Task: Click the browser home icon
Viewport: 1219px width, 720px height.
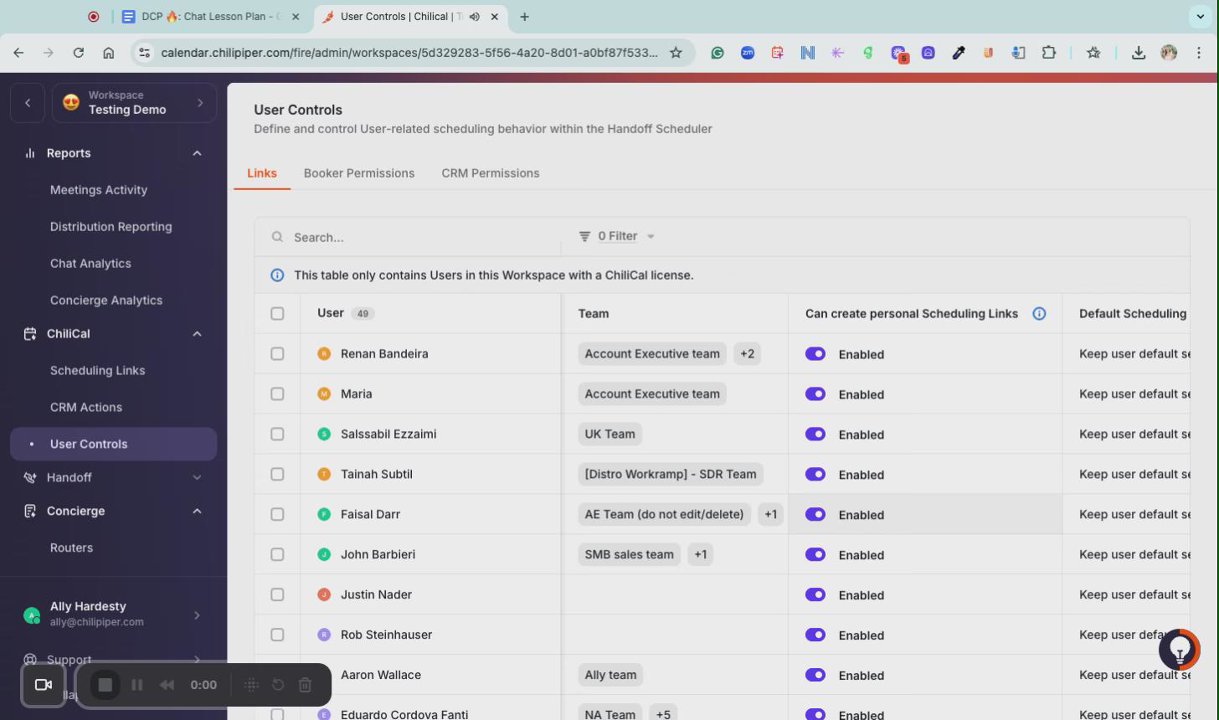Action: pyautogui.click(x=108, y=53)
